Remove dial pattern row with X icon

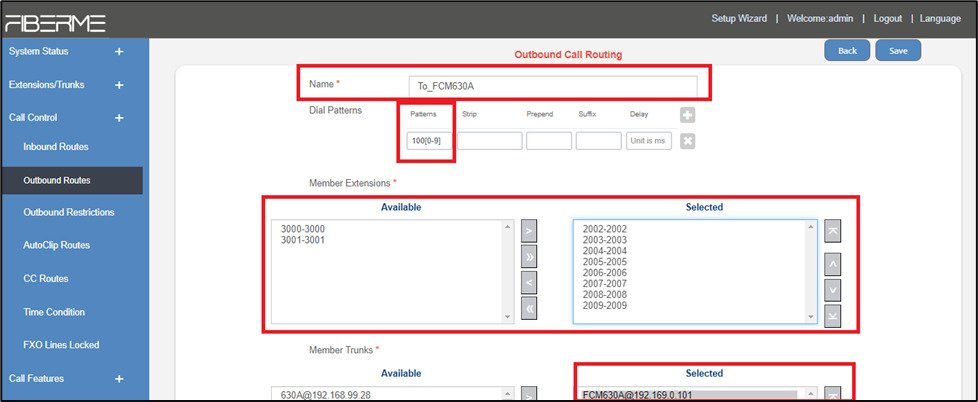[687, 141]
